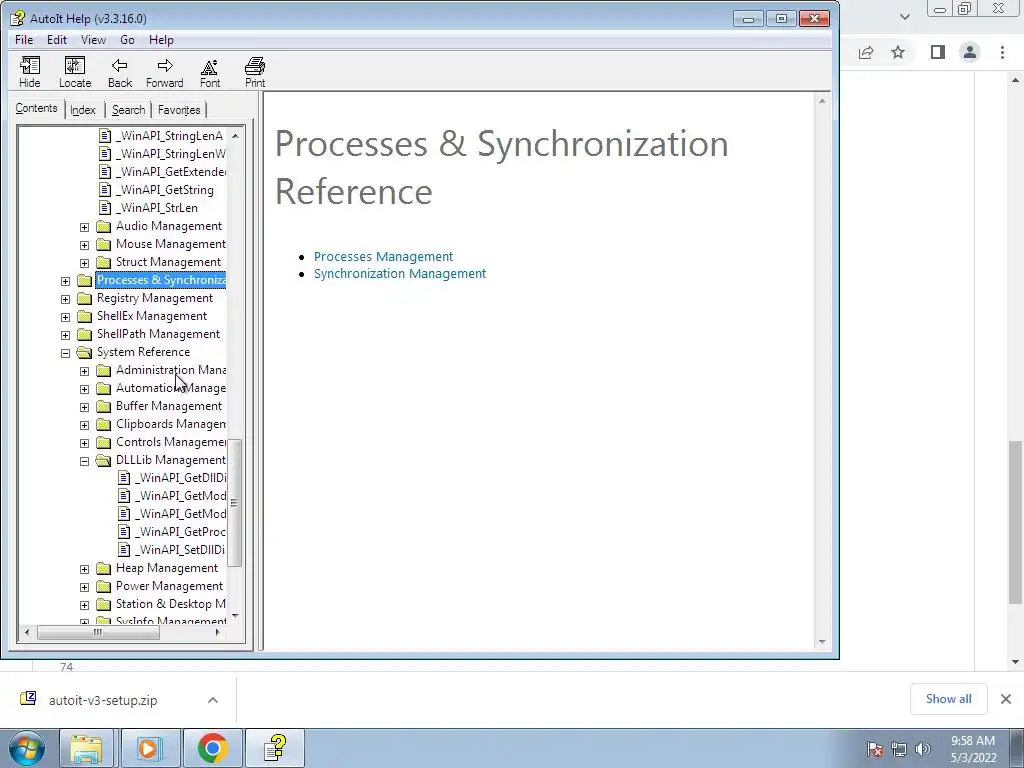
Task: Expand the Heap Management folder
Action: pos(84,569)
